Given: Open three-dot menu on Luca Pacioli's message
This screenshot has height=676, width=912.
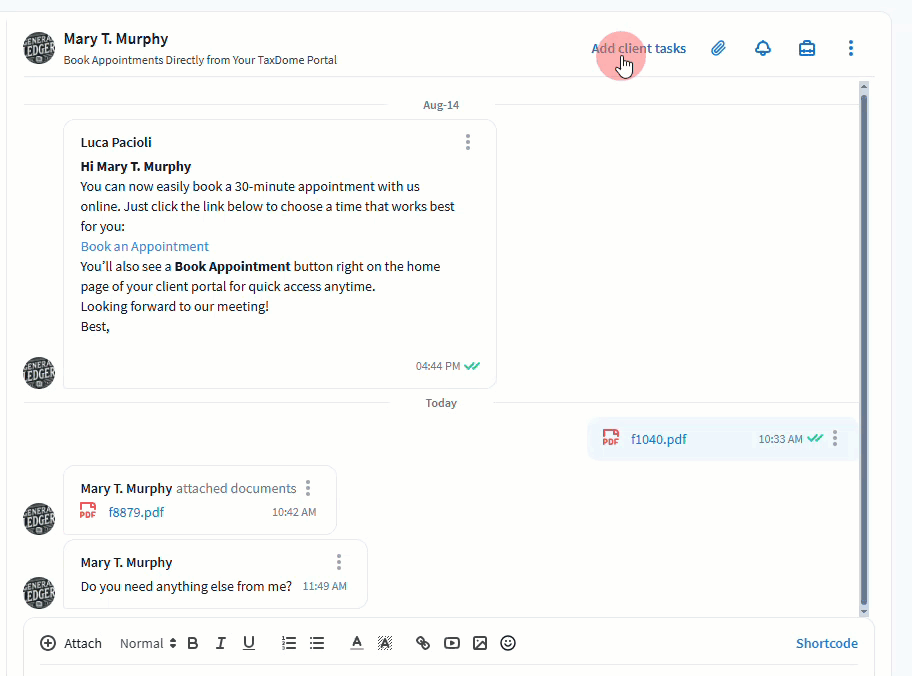Looking at the screenshot, I should click(467, 142).
